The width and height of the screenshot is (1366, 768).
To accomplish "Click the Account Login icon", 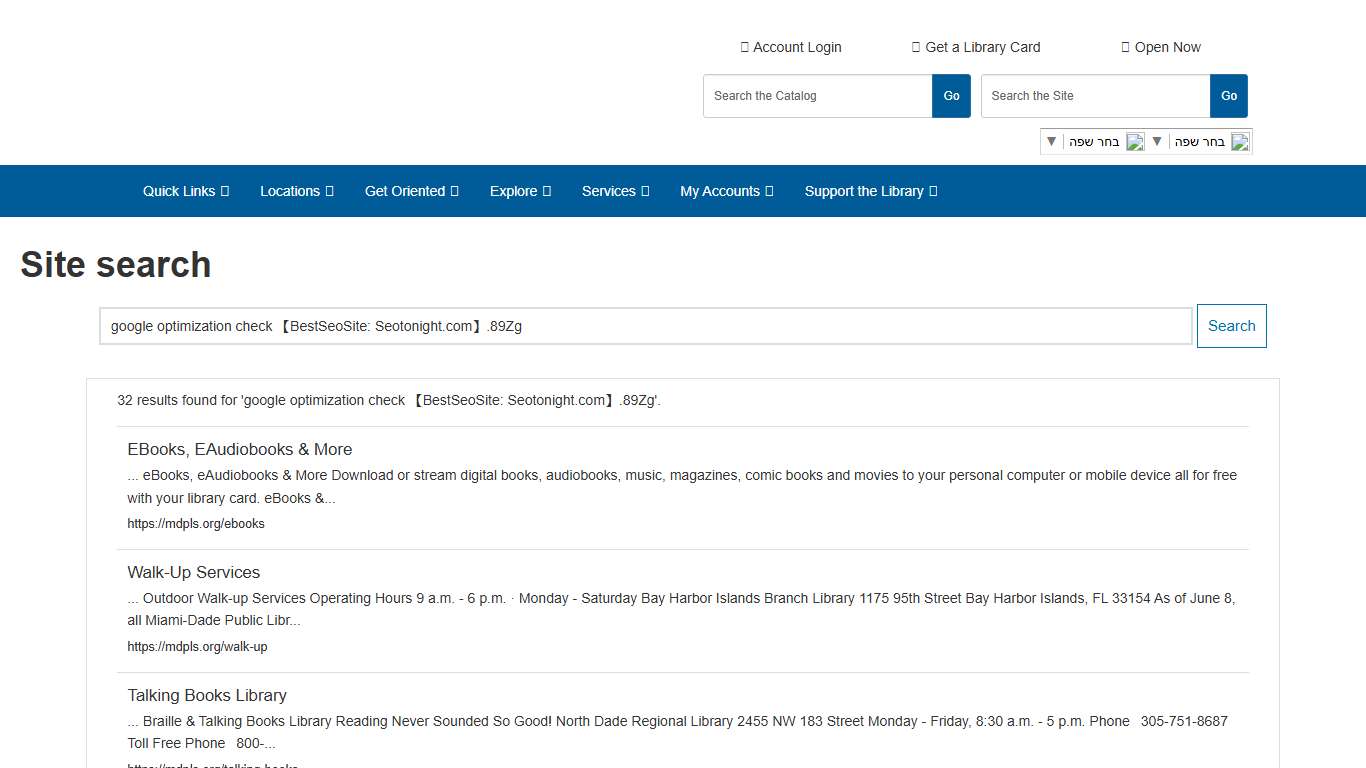I will [x=744, y=47].
